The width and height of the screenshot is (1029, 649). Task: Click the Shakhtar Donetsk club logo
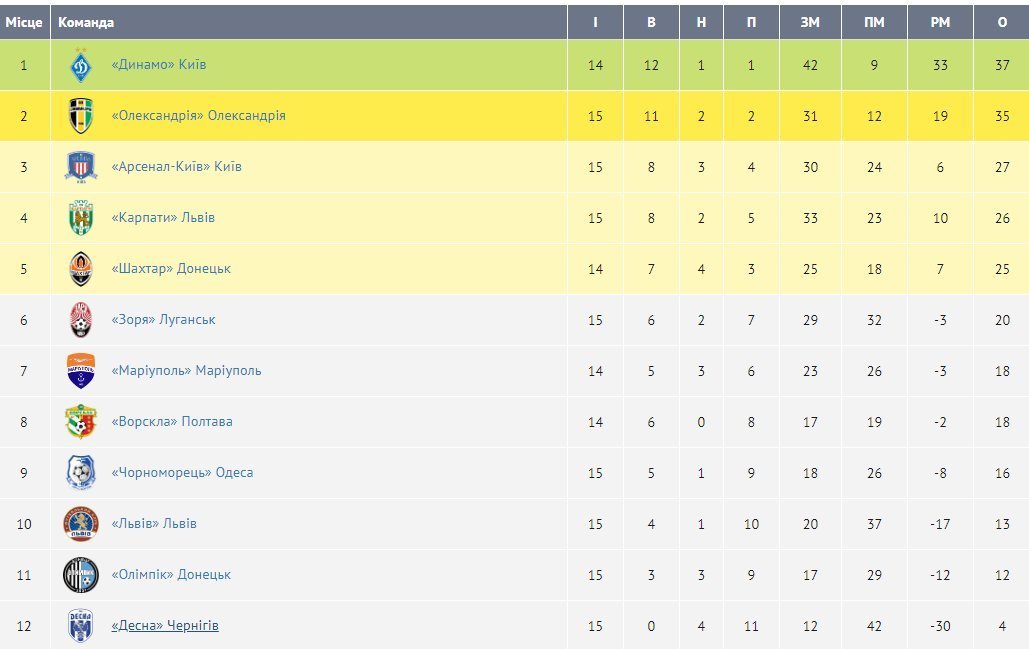(81, 269)
